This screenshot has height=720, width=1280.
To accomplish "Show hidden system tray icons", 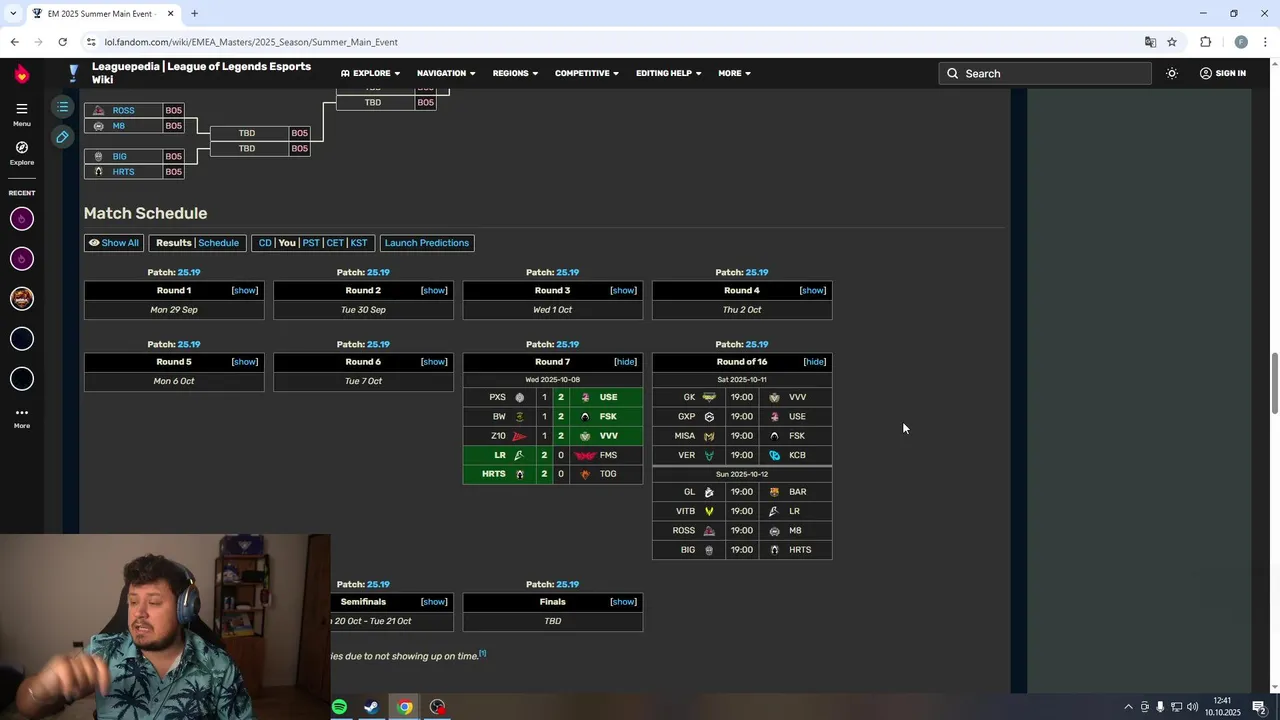I will 1128,707.
